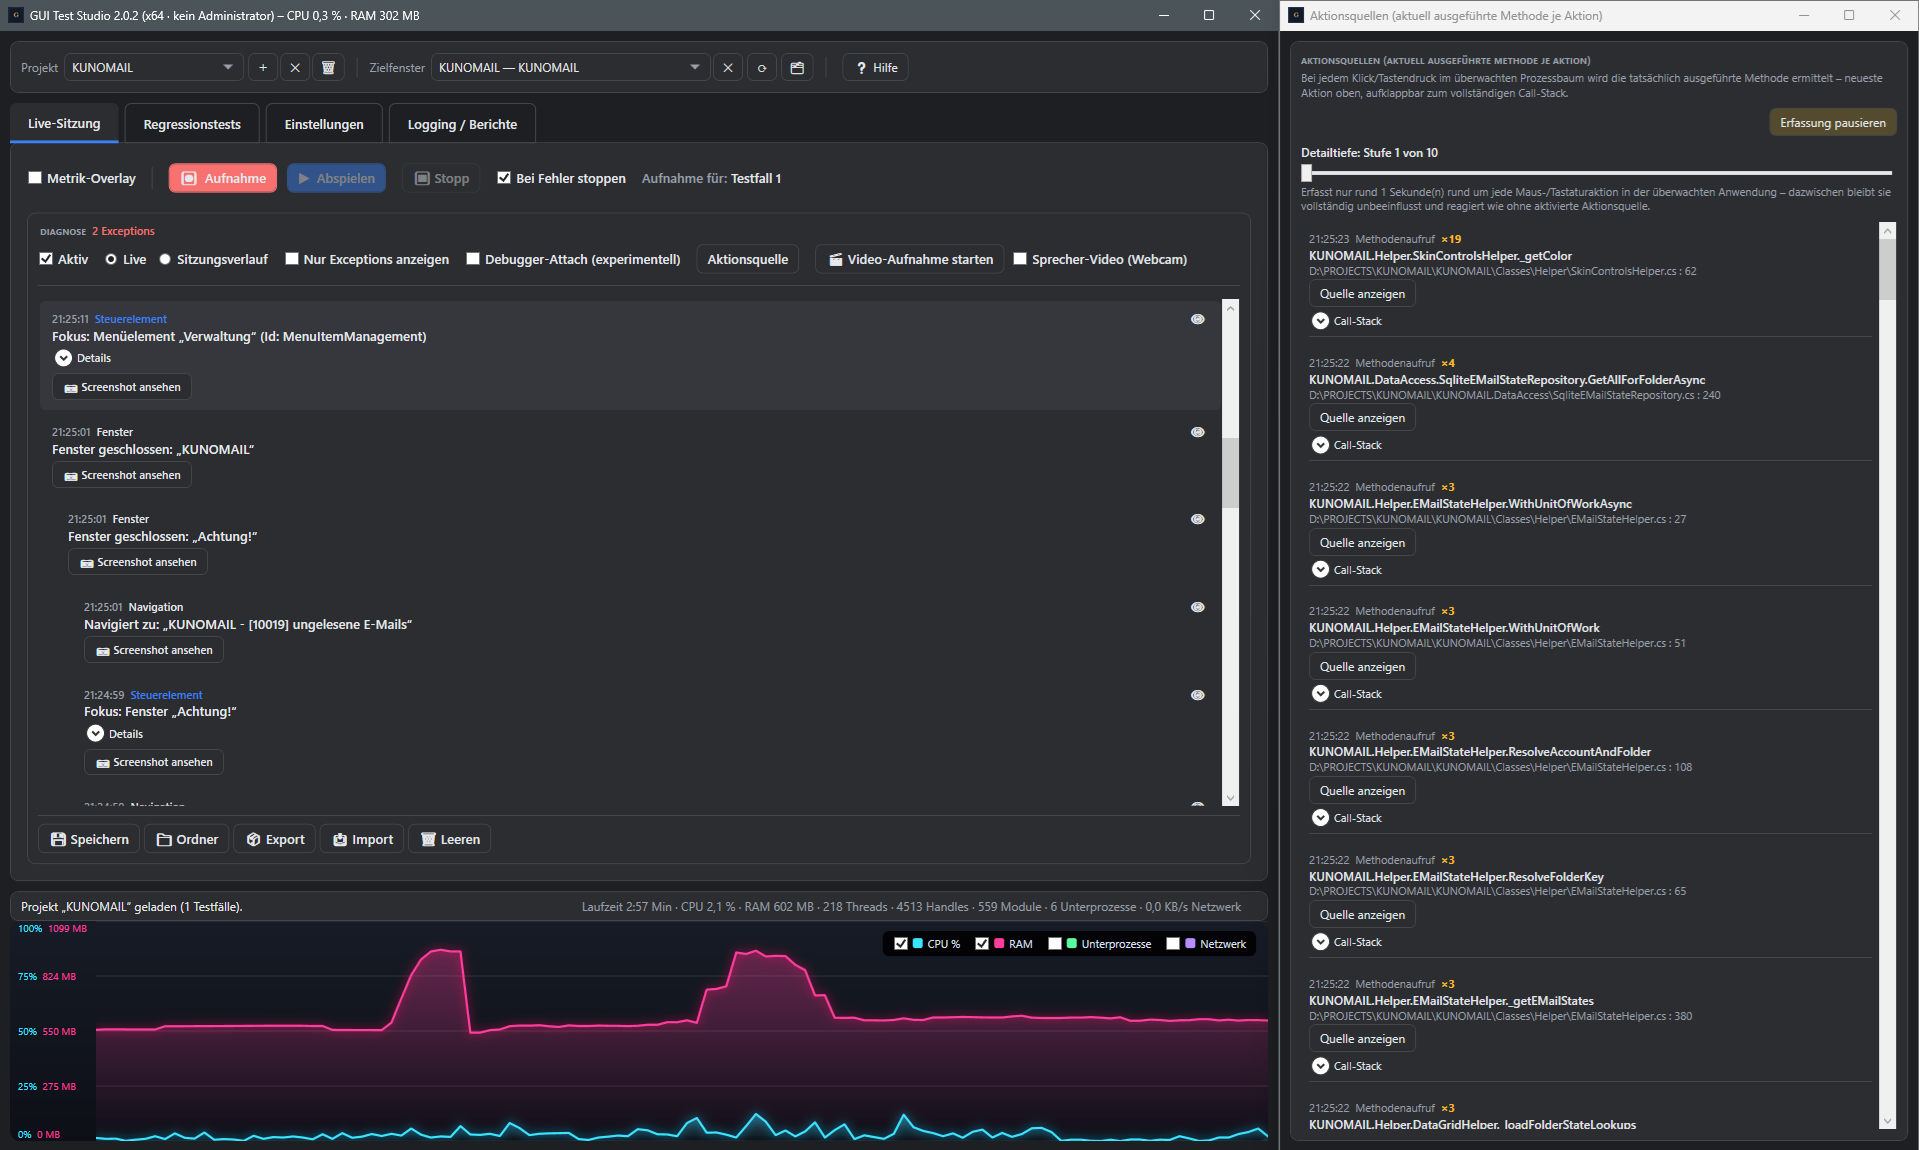
Task: Open the Ordner folder button
Action: tap(187, 839)
